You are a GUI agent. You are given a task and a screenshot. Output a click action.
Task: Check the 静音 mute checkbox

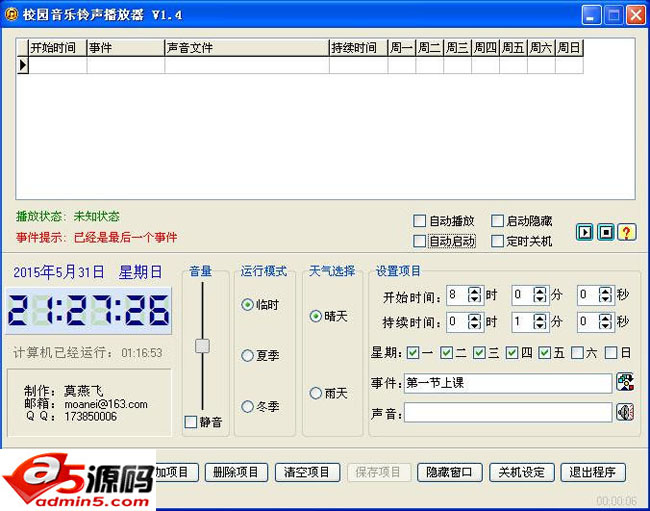tap(191, 422)
